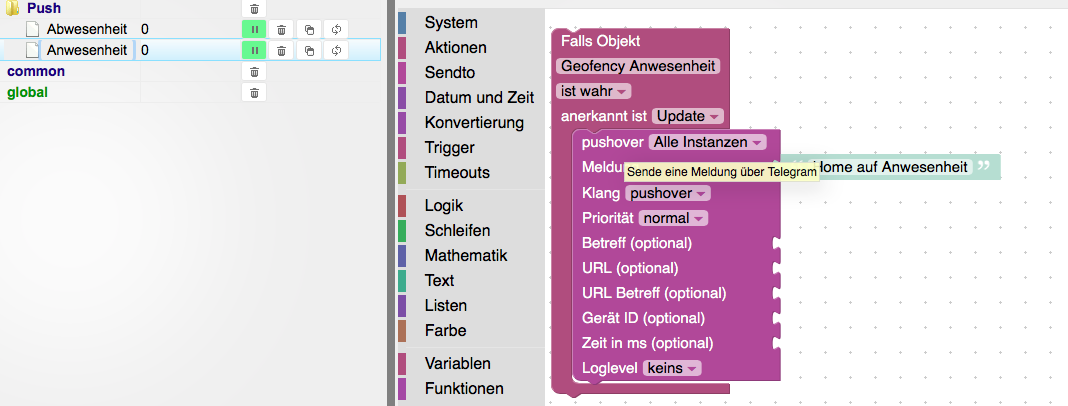Delete the Anwesenheit script

click(x=282, y=50)
